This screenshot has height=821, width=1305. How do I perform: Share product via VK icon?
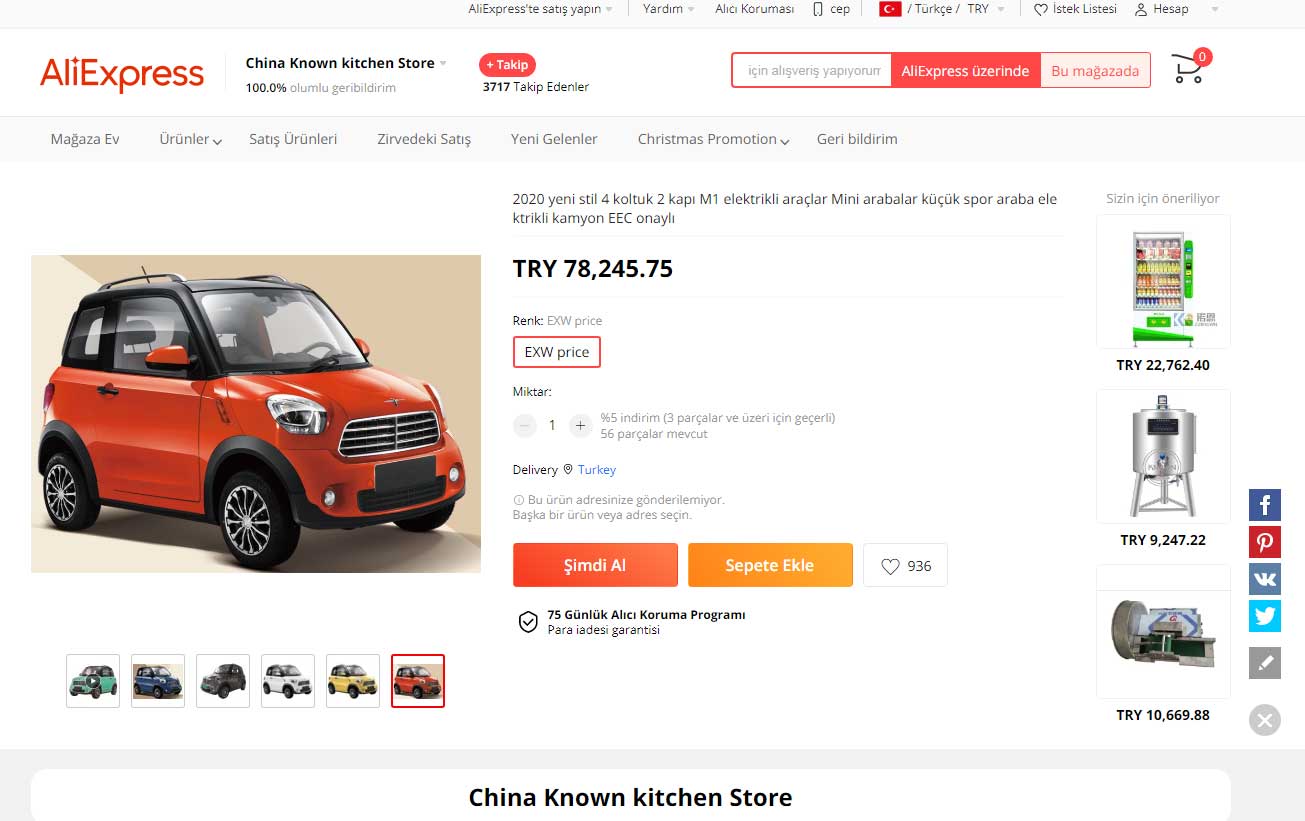pos(1265,579)
